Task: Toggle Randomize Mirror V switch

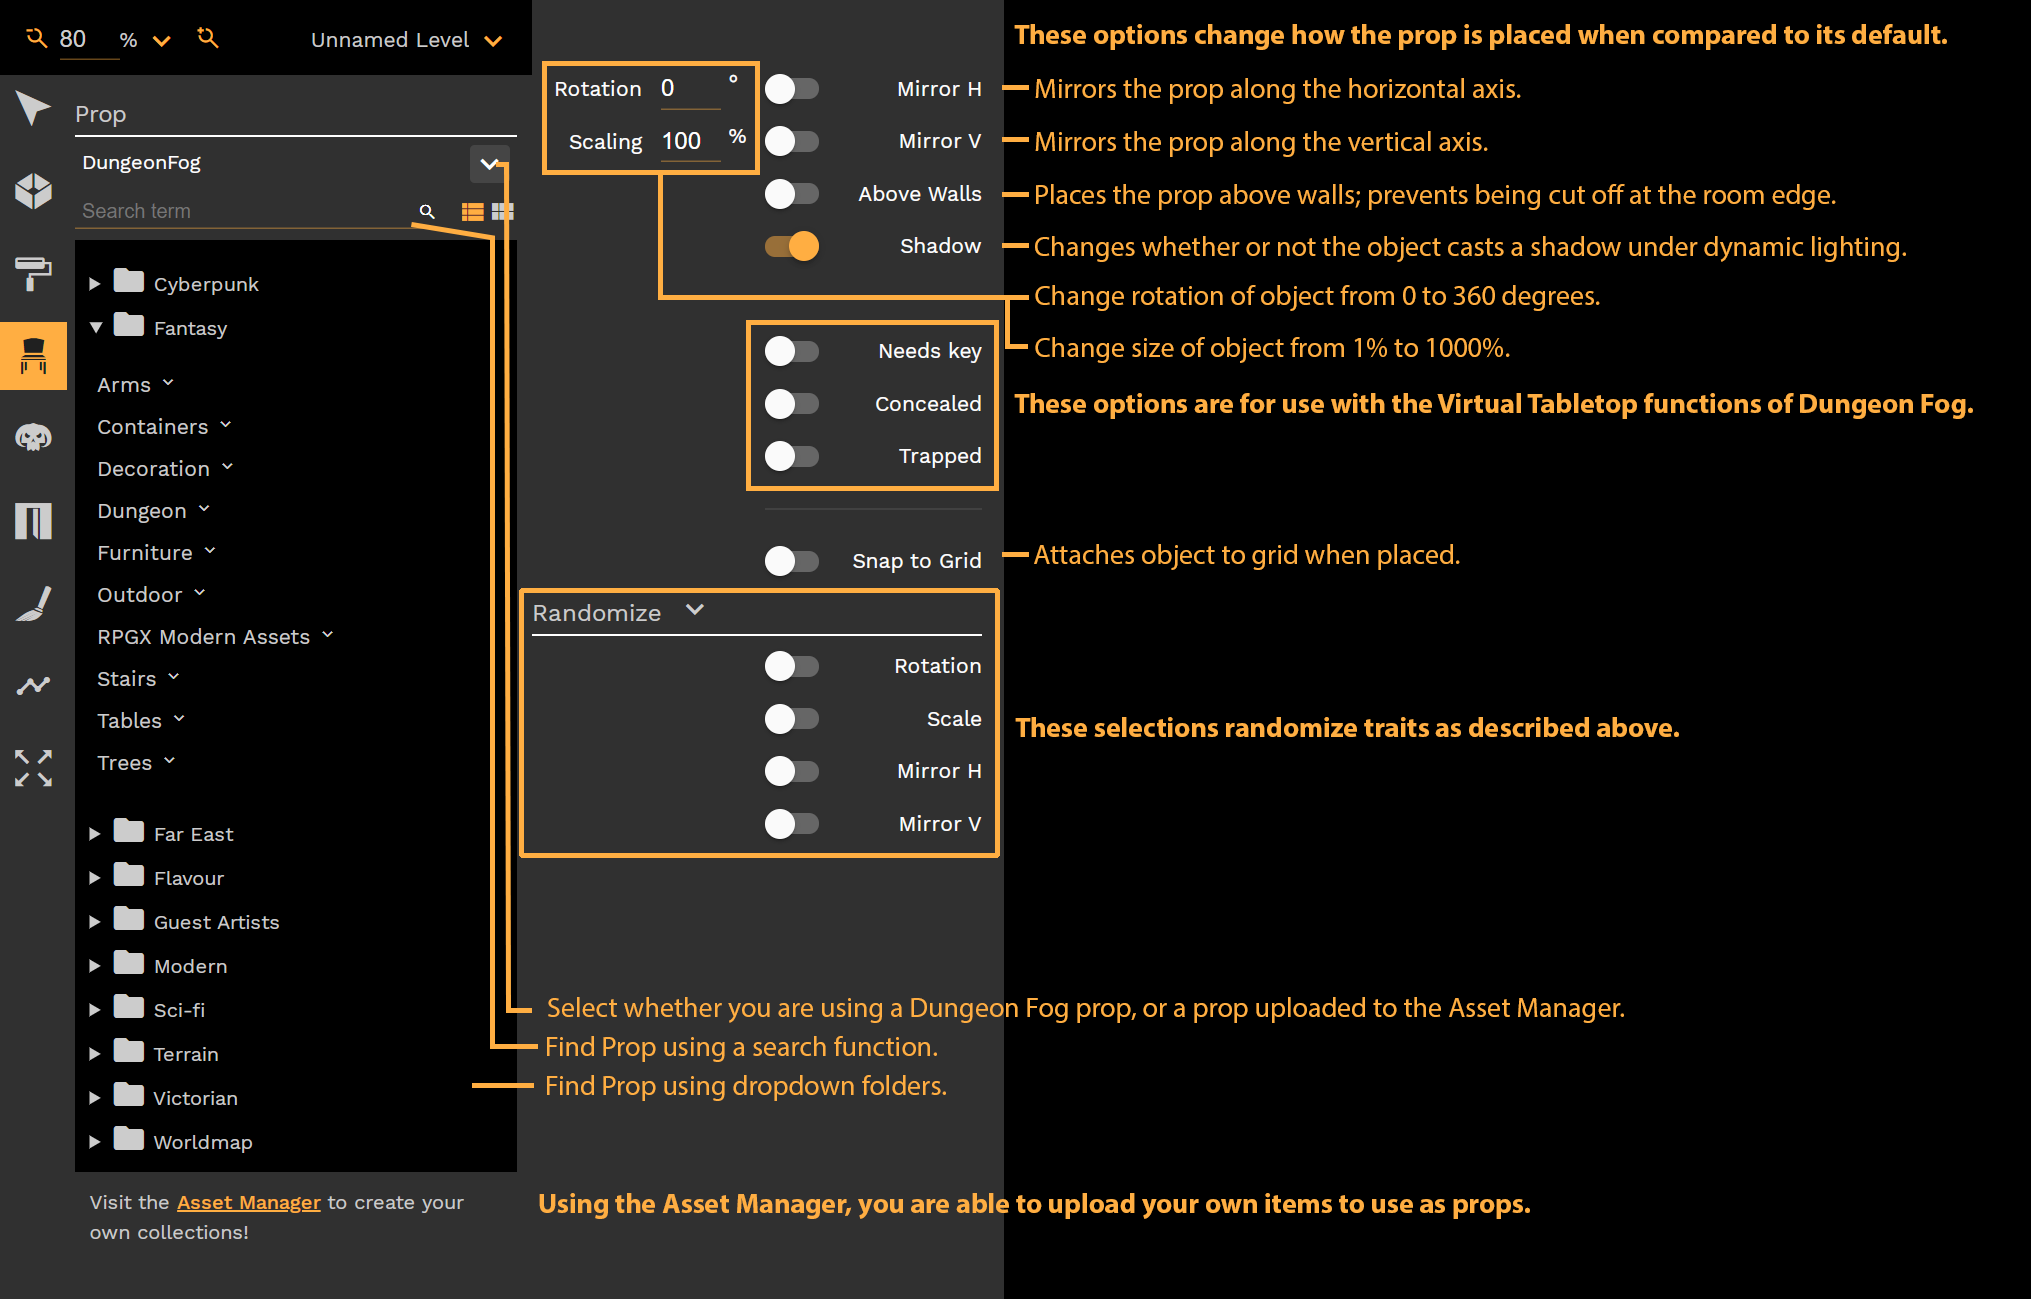Action: pyautogui.click(x=791, y=824)
